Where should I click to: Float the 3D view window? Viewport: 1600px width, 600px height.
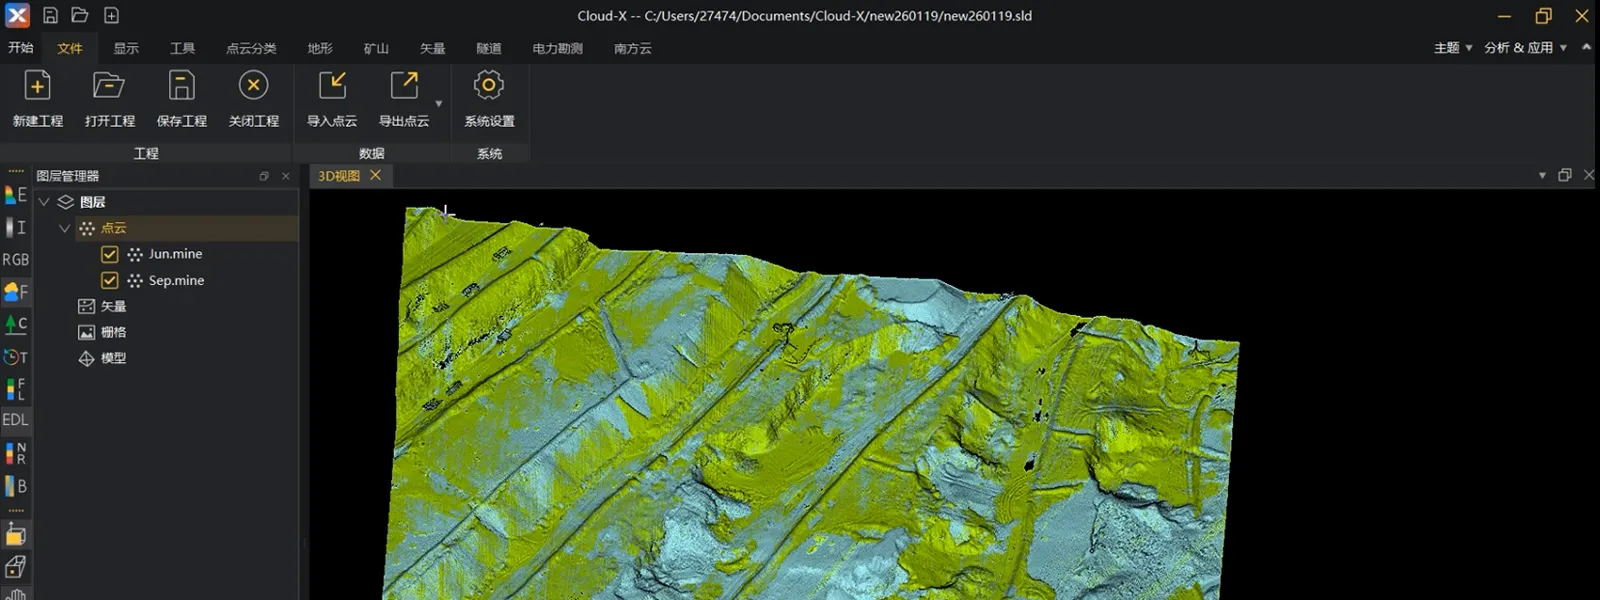pos(1565,175)
